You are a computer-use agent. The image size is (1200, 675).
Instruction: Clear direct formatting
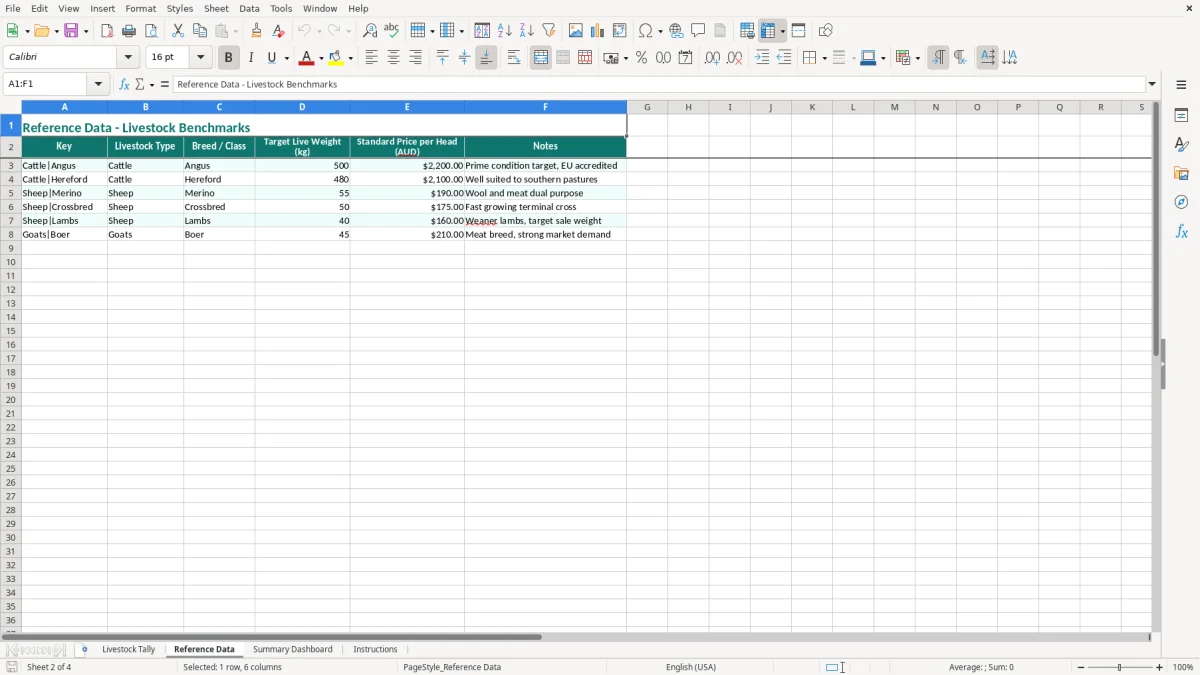click(x=278, y=31)
